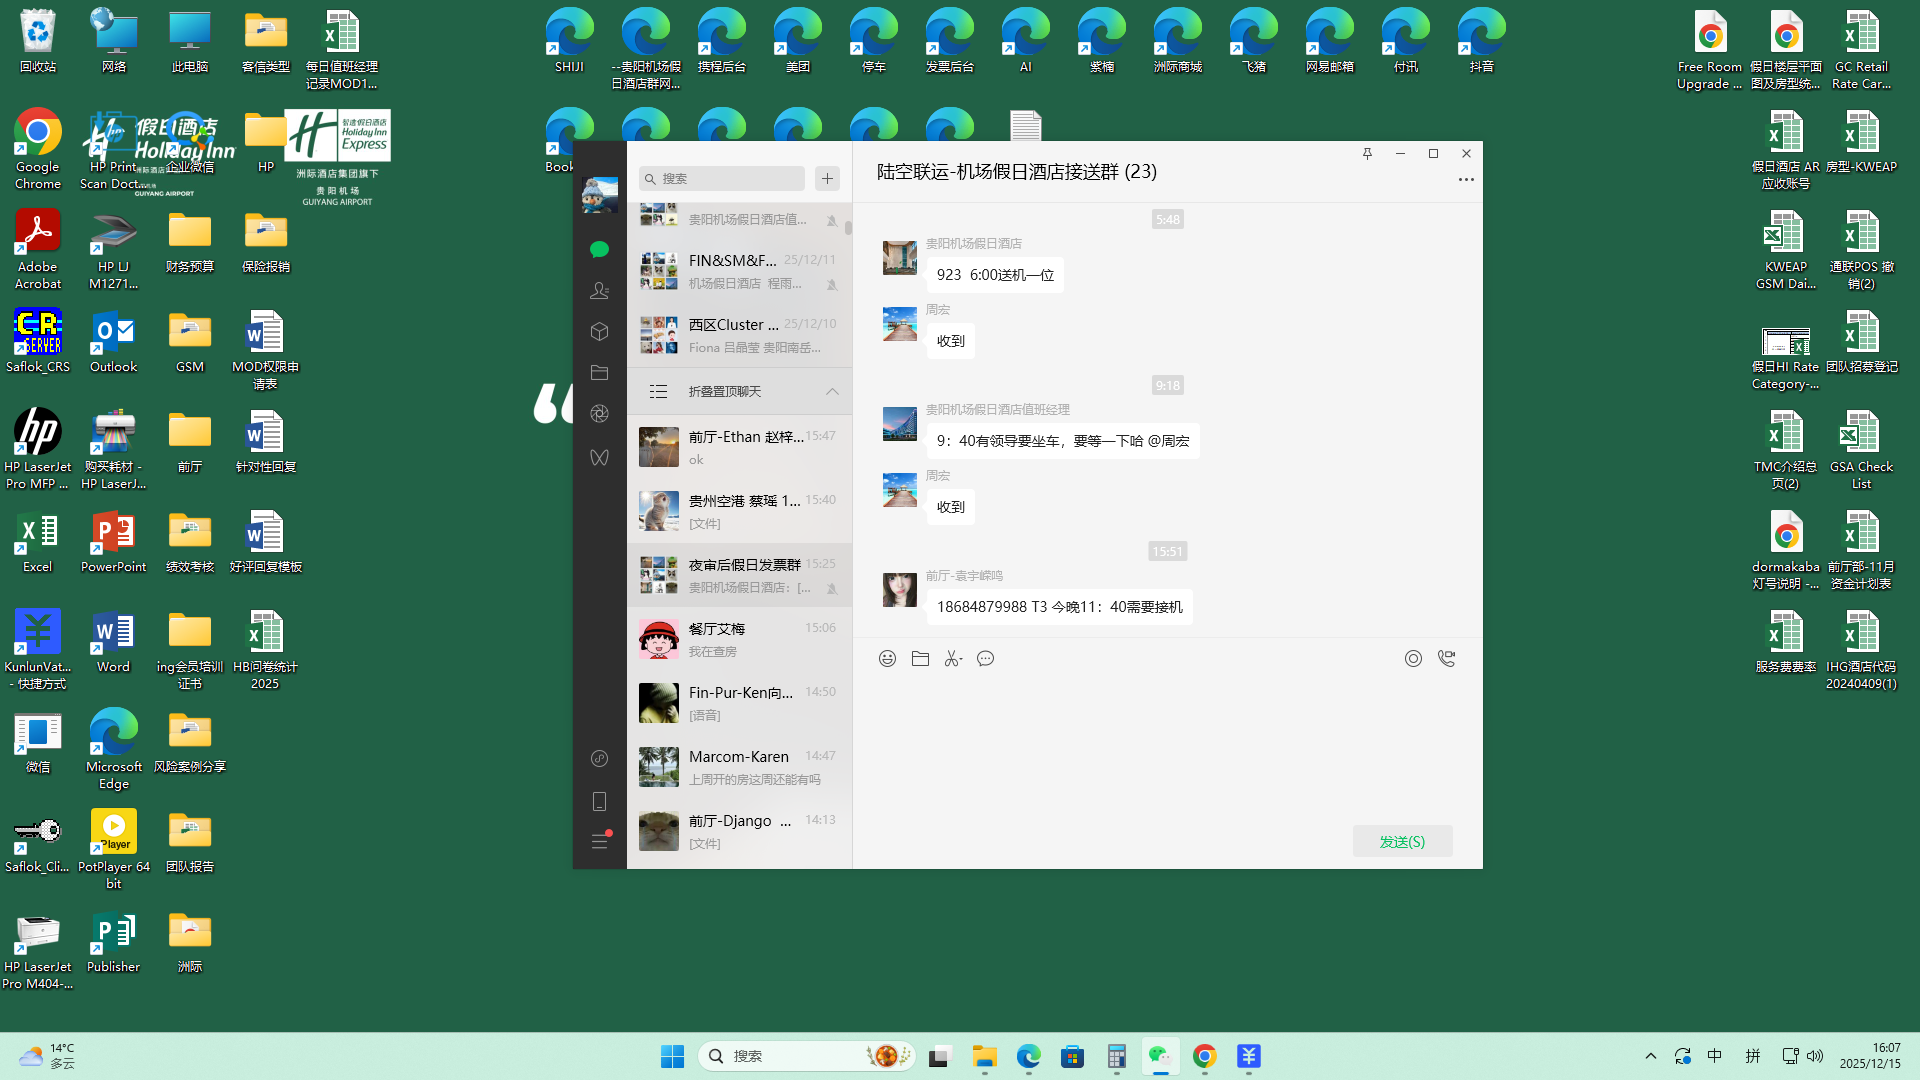Viewport: 1920px width, 1080px height.
Task: Start a voice call with phone icon
Action: [x=1446, y=659]
